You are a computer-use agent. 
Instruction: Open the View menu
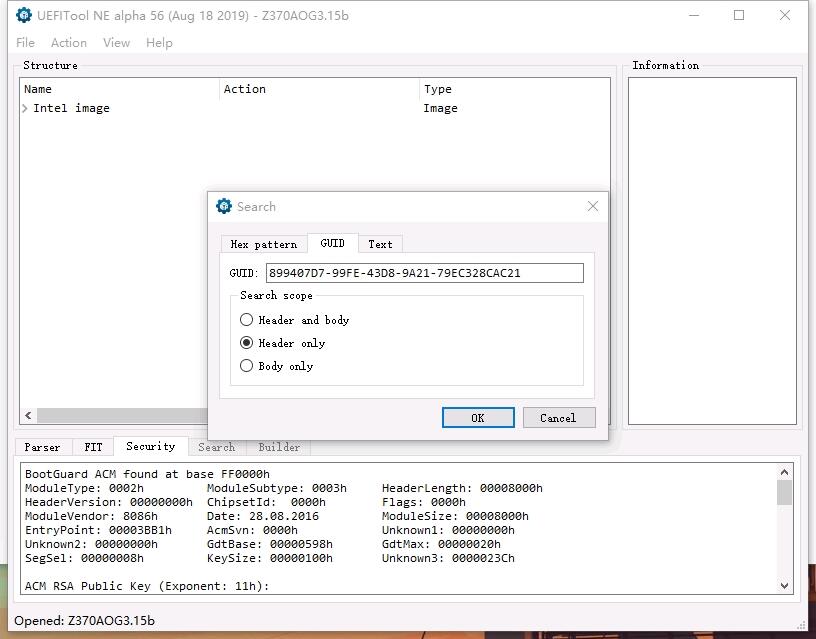(x=117, y=43)
